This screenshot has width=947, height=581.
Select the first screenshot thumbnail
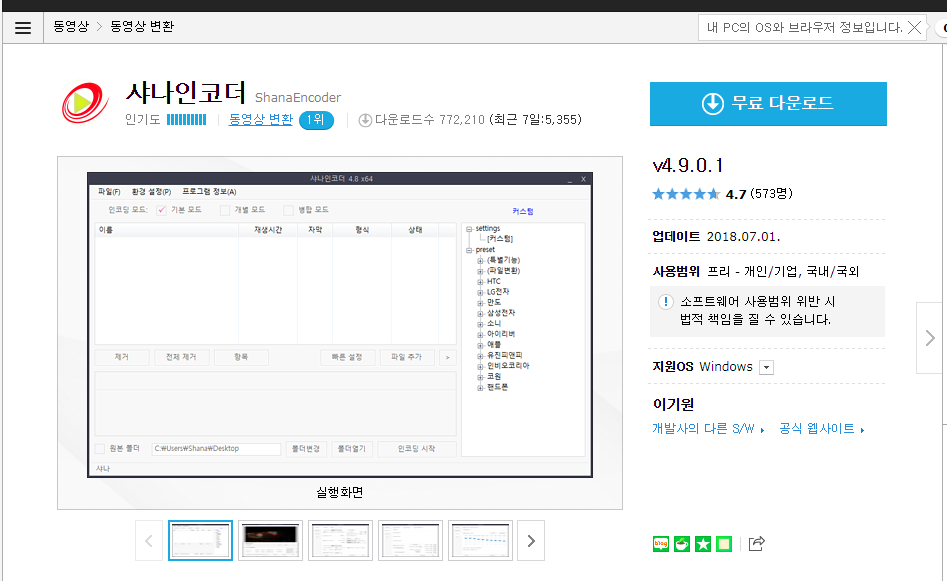(x=201, y=541)
